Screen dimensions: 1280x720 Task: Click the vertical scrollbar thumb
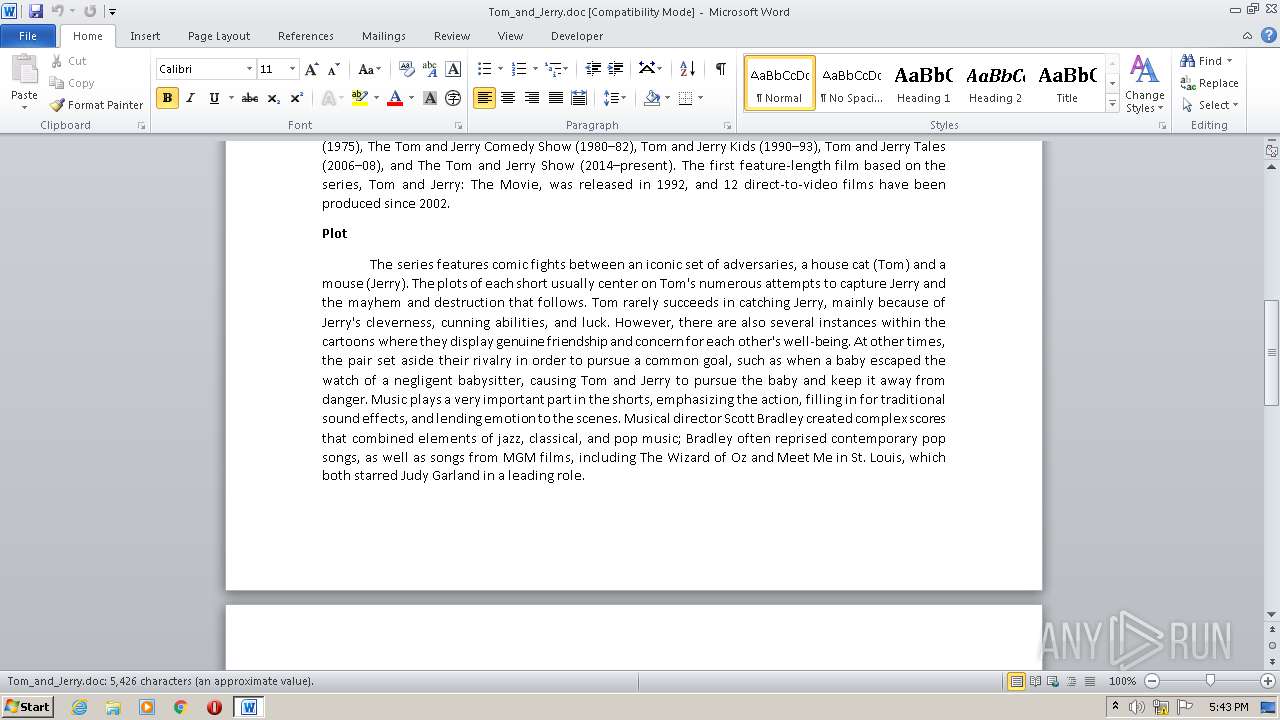(1271, 352)
